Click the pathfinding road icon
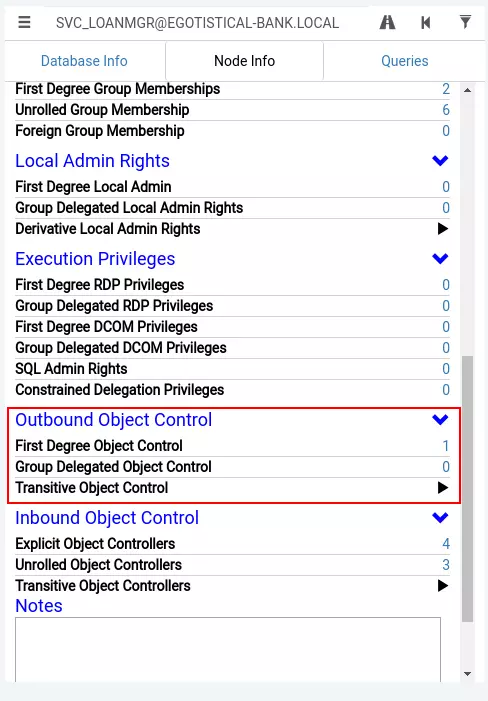Screen dimensions: 488x701 point(387,22)
